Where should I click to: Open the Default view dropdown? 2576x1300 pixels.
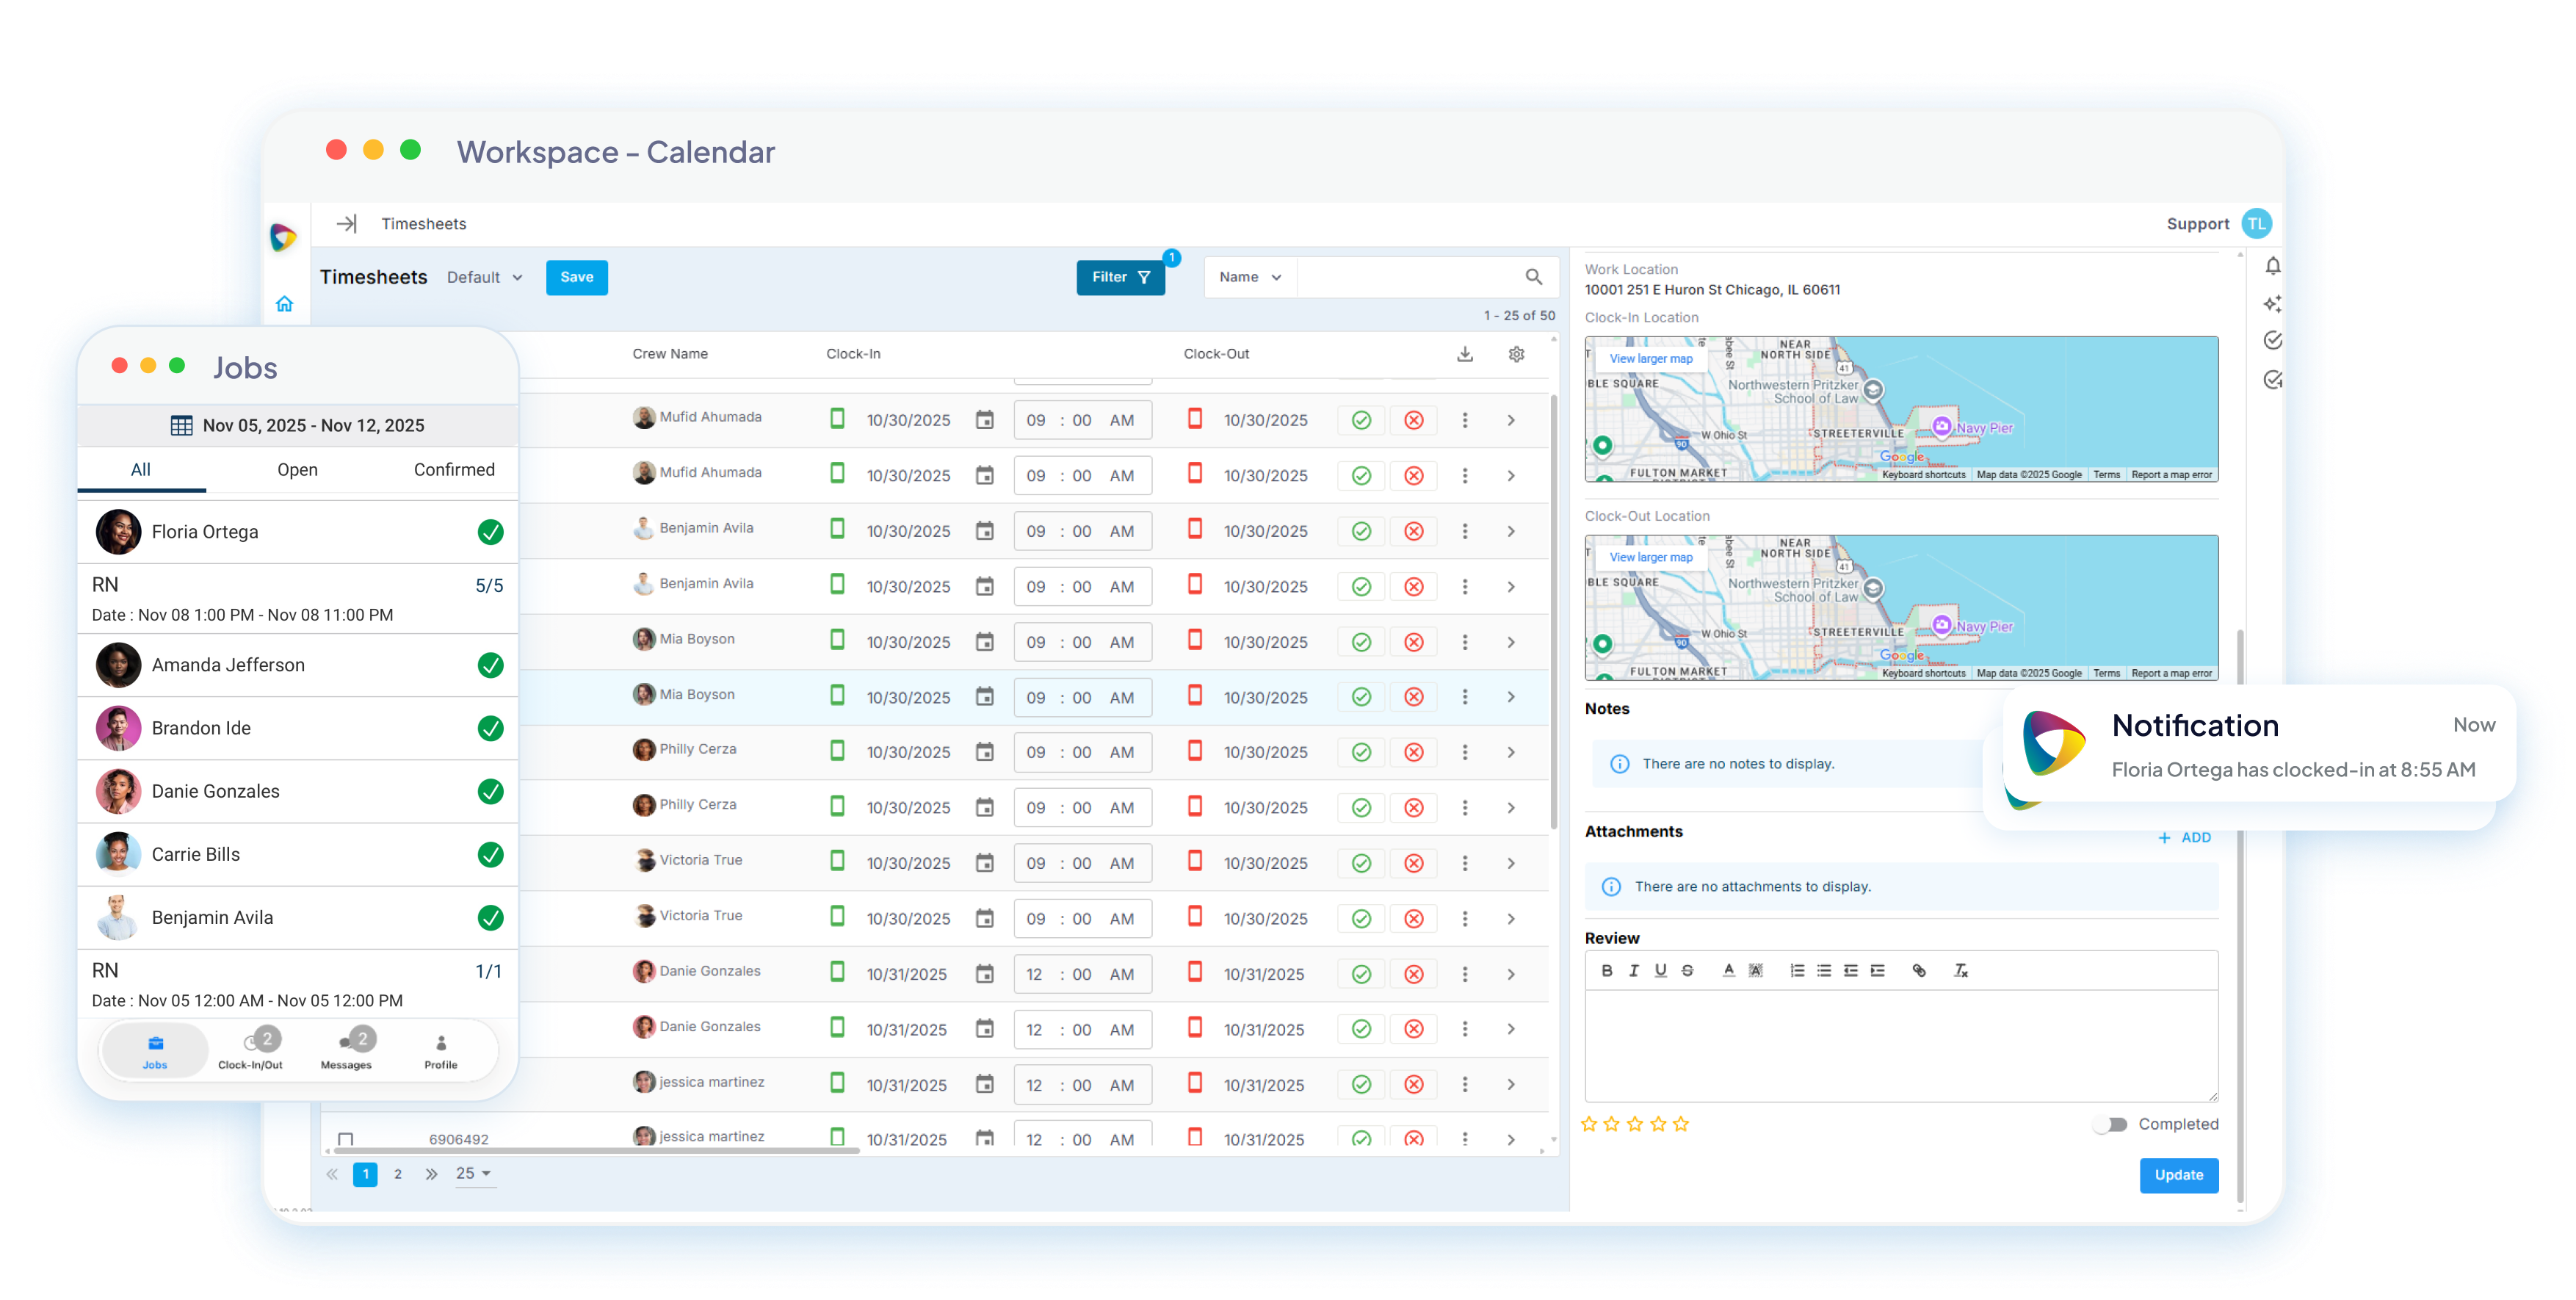coord(485,277)
